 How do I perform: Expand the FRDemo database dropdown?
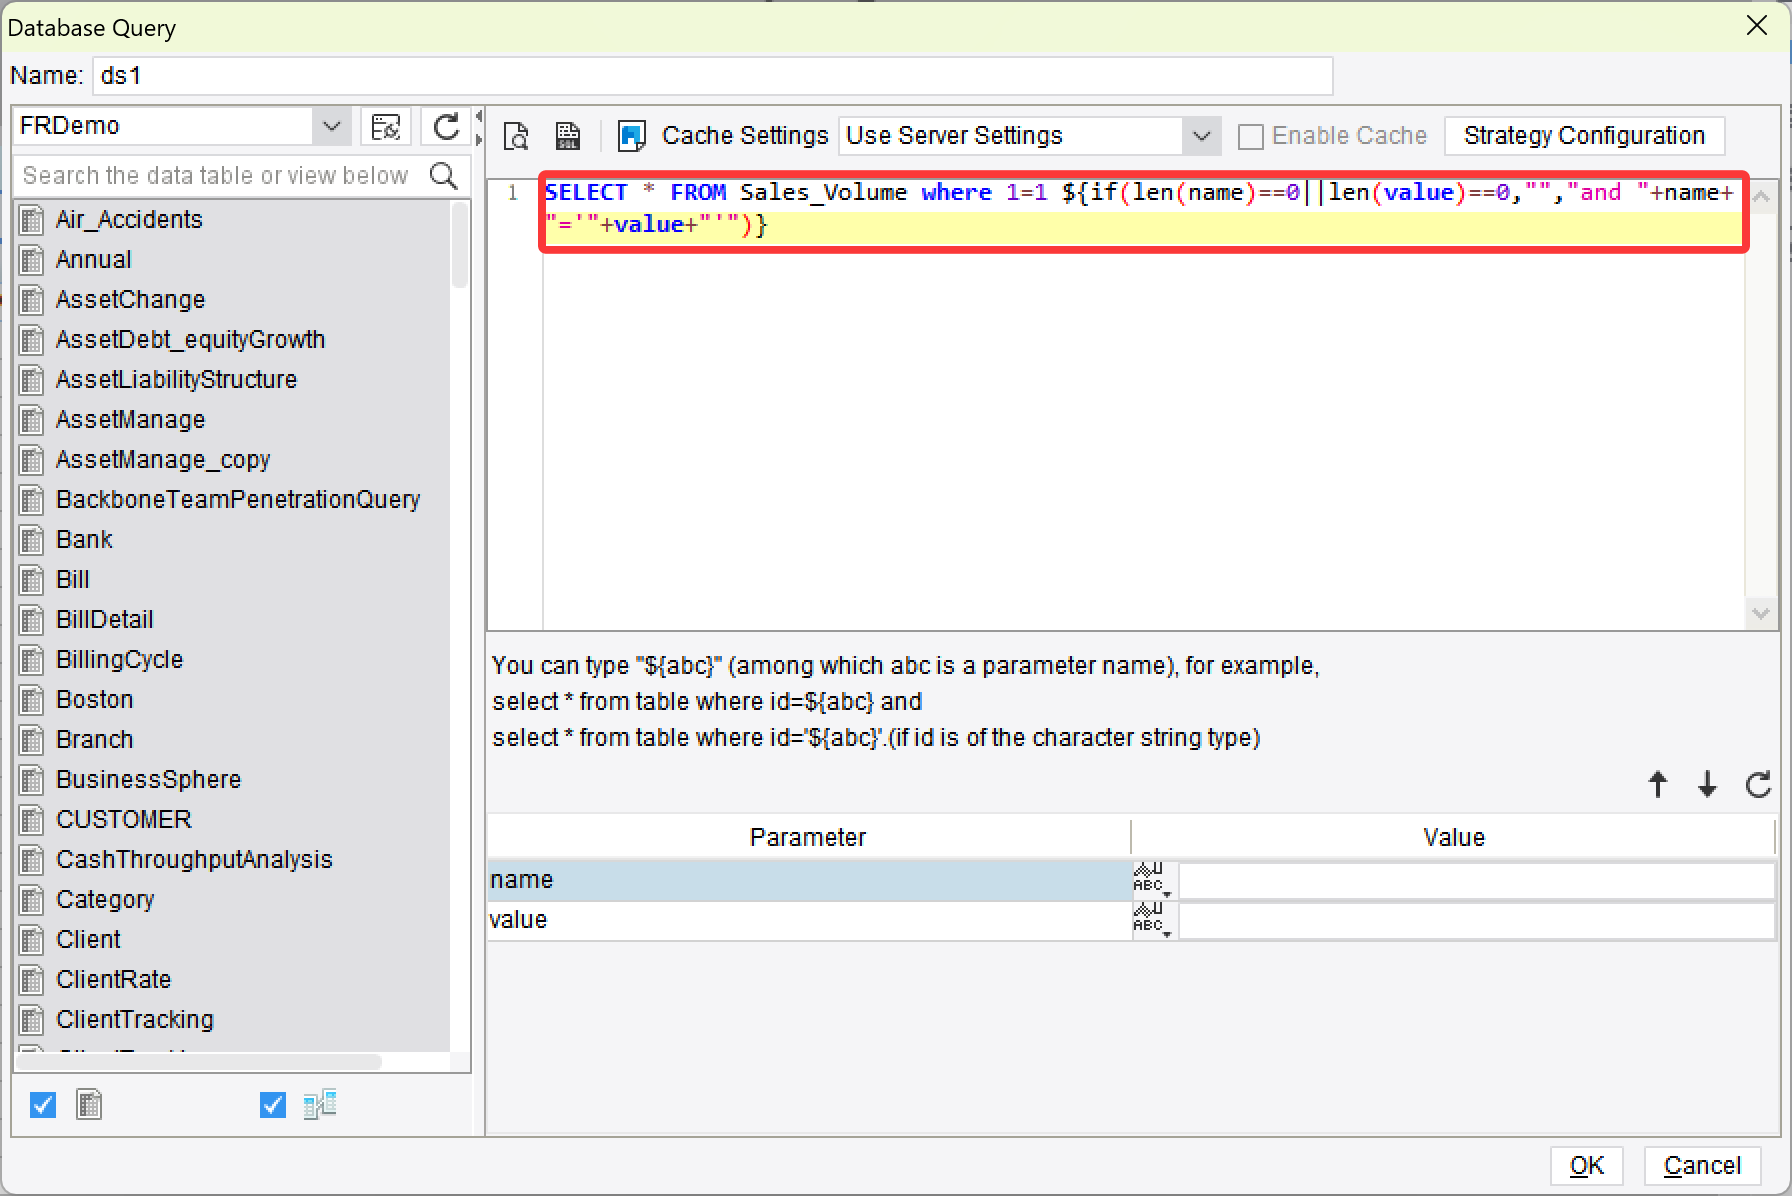pos(331,126)
